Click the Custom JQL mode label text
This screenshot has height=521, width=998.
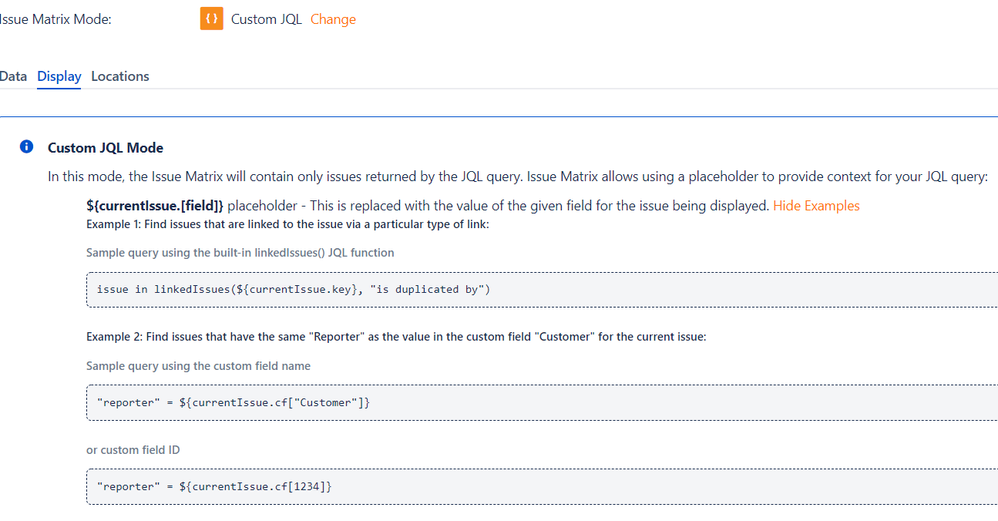[266, 19]
